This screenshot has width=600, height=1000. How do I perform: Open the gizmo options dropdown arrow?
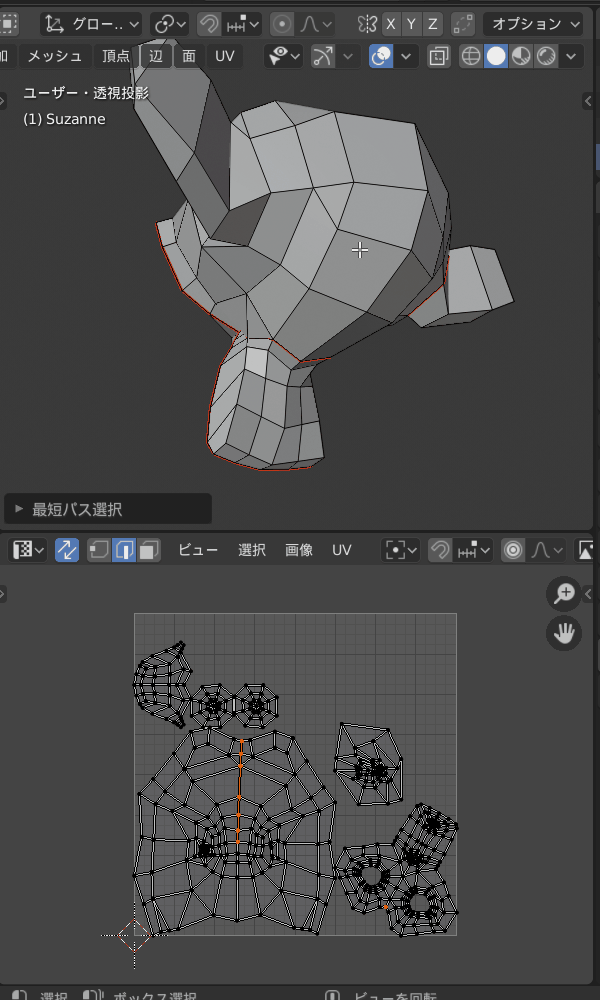[348, 56]
